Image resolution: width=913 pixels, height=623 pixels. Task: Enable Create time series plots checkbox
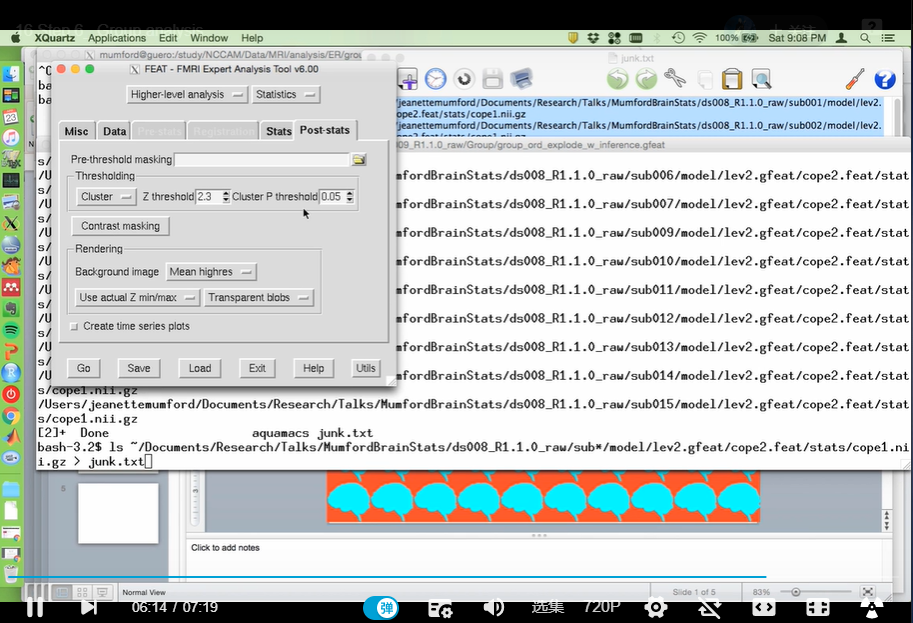74,327
